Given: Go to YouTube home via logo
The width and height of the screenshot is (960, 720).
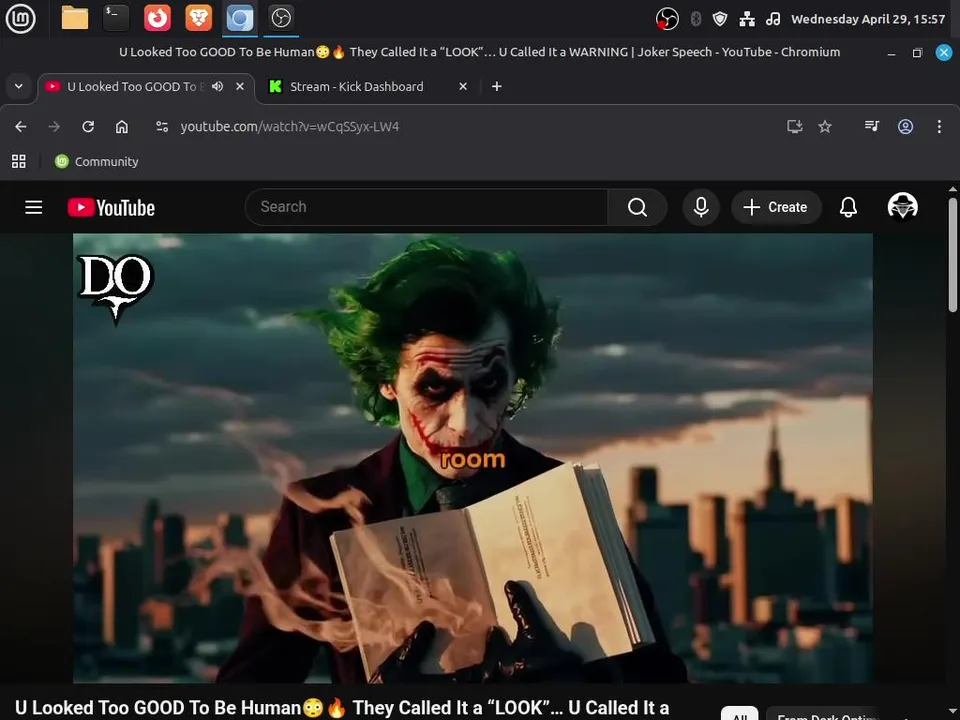Looking at the screenshot, I should click(111, 208).
